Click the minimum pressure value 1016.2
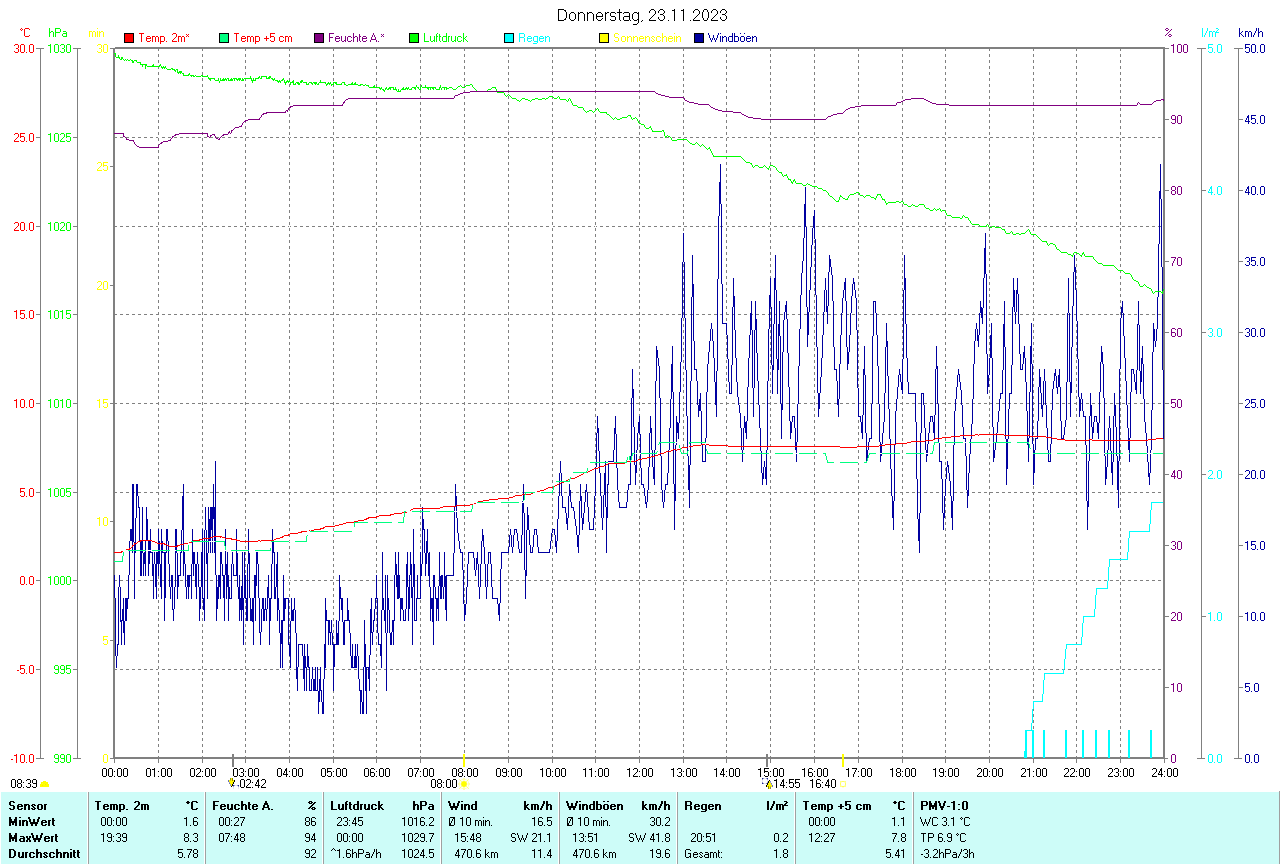 click(418, 822)
